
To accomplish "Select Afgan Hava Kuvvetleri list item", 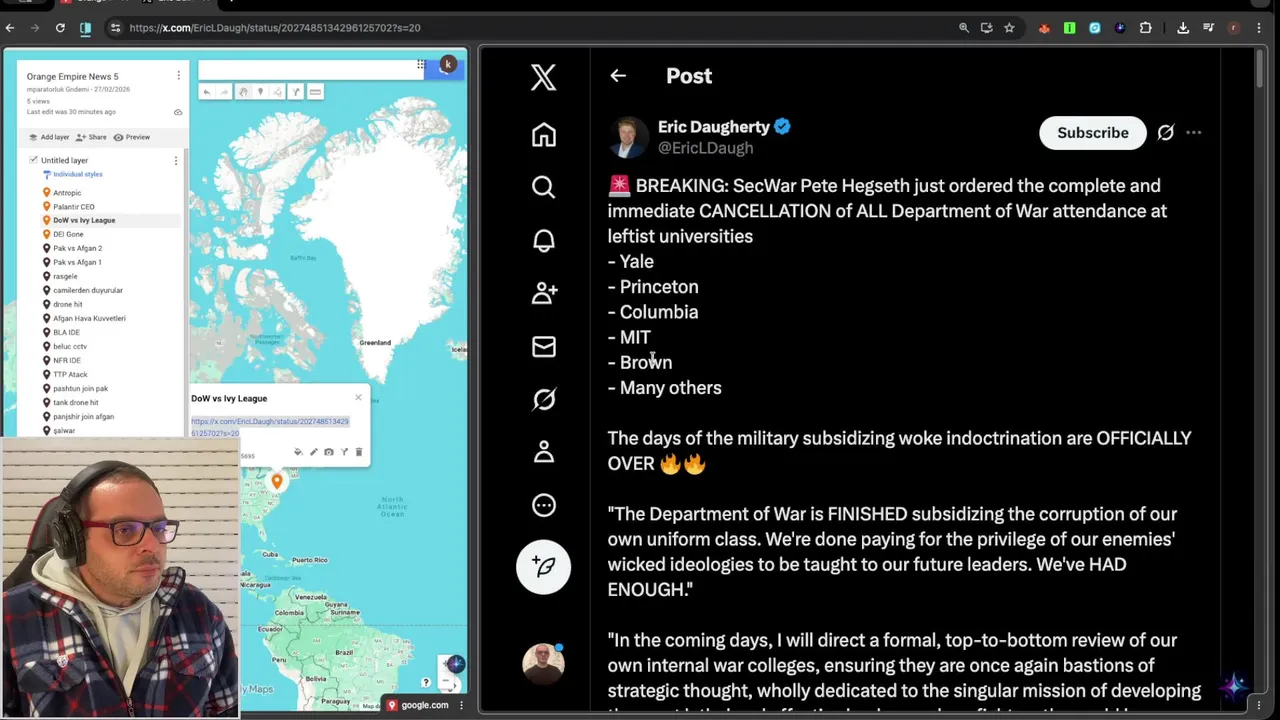I will 89,318.
